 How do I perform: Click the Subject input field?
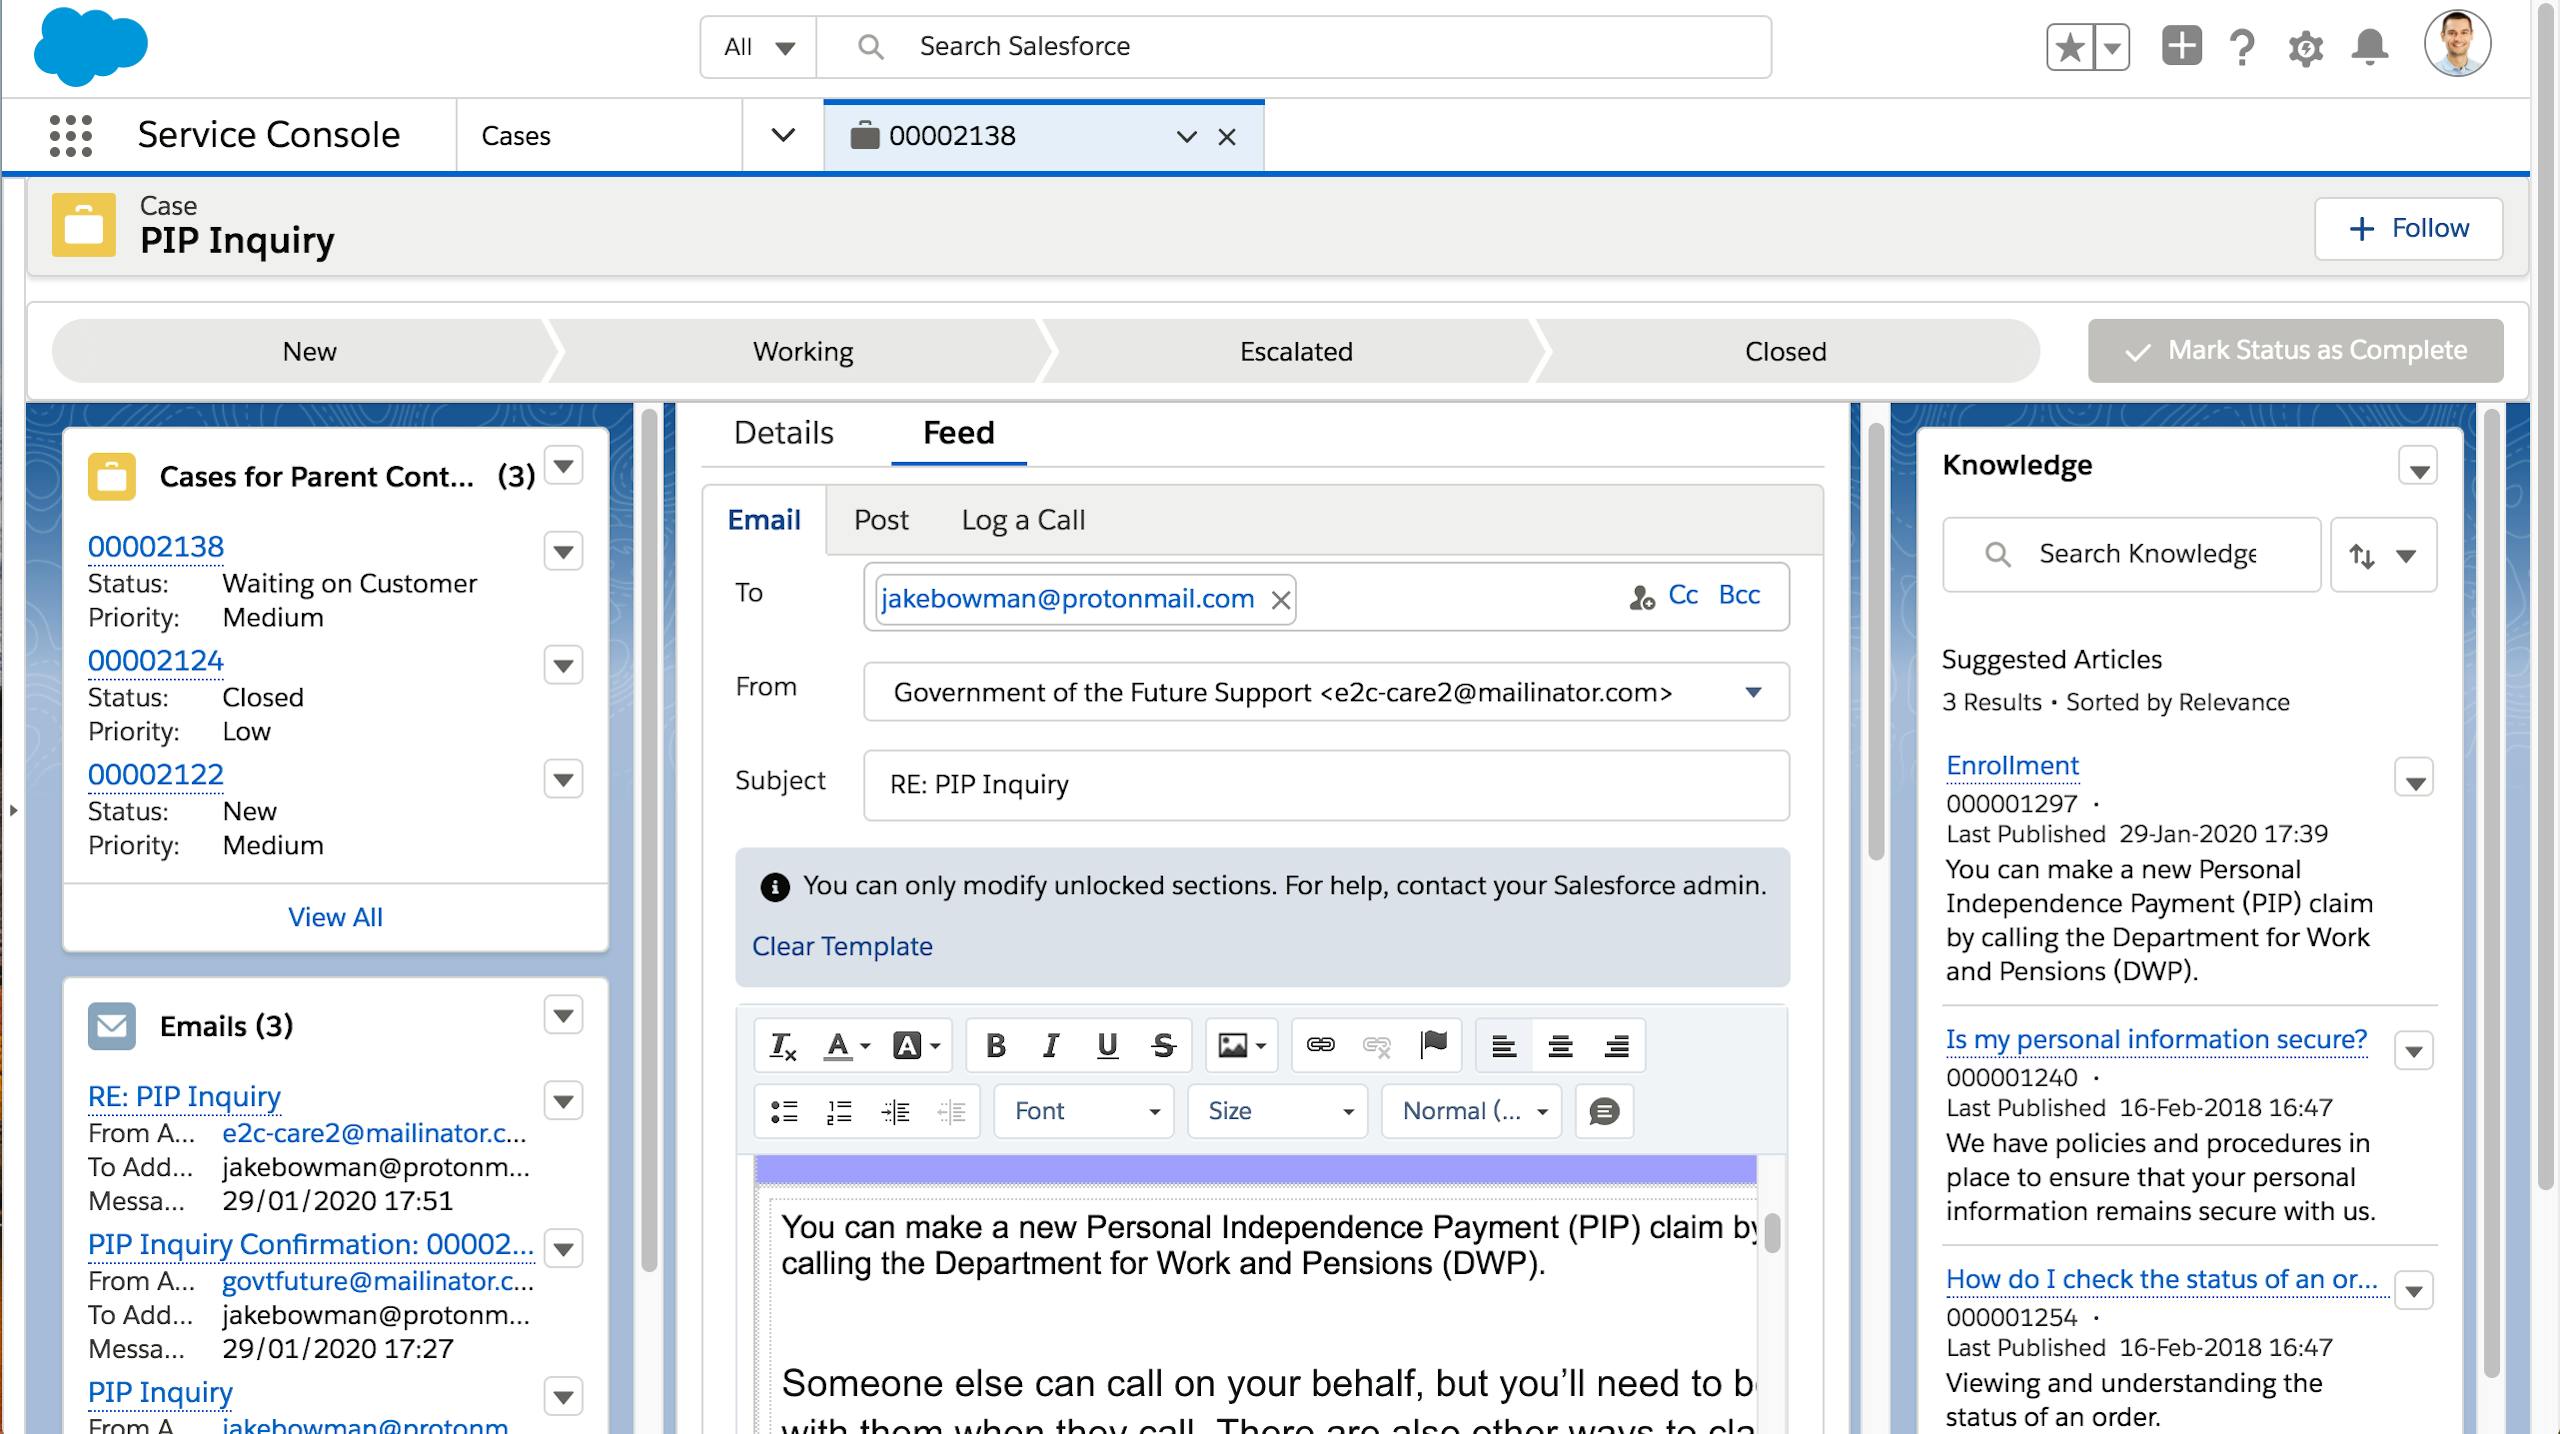[x=1325, y=785]
